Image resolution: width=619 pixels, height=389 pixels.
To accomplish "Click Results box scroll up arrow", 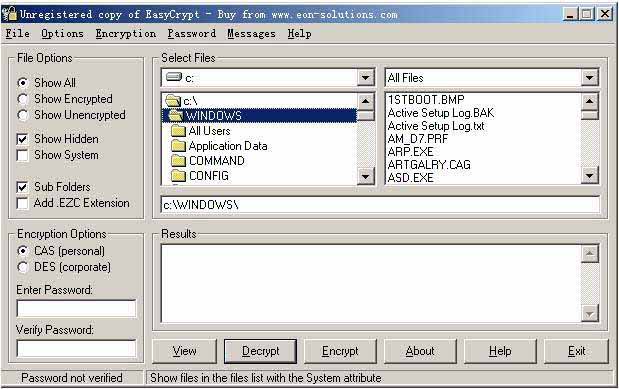I will coord(589,253).
